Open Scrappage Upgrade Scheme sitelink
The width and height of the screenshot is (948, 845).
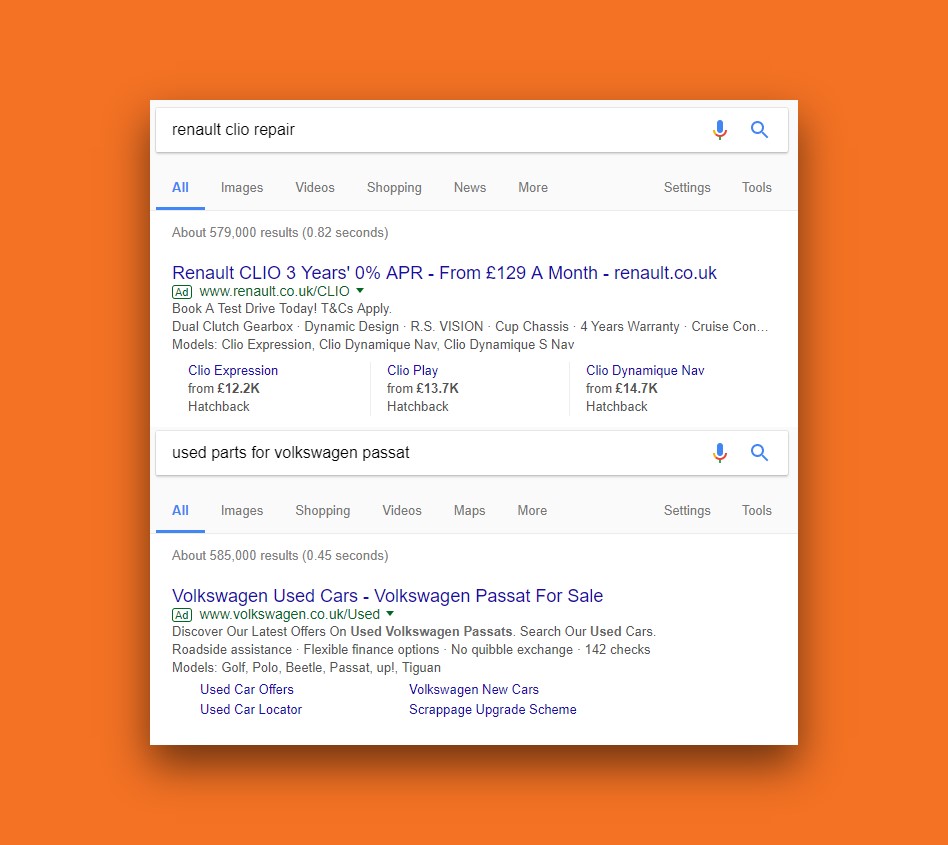click(492, 710)
